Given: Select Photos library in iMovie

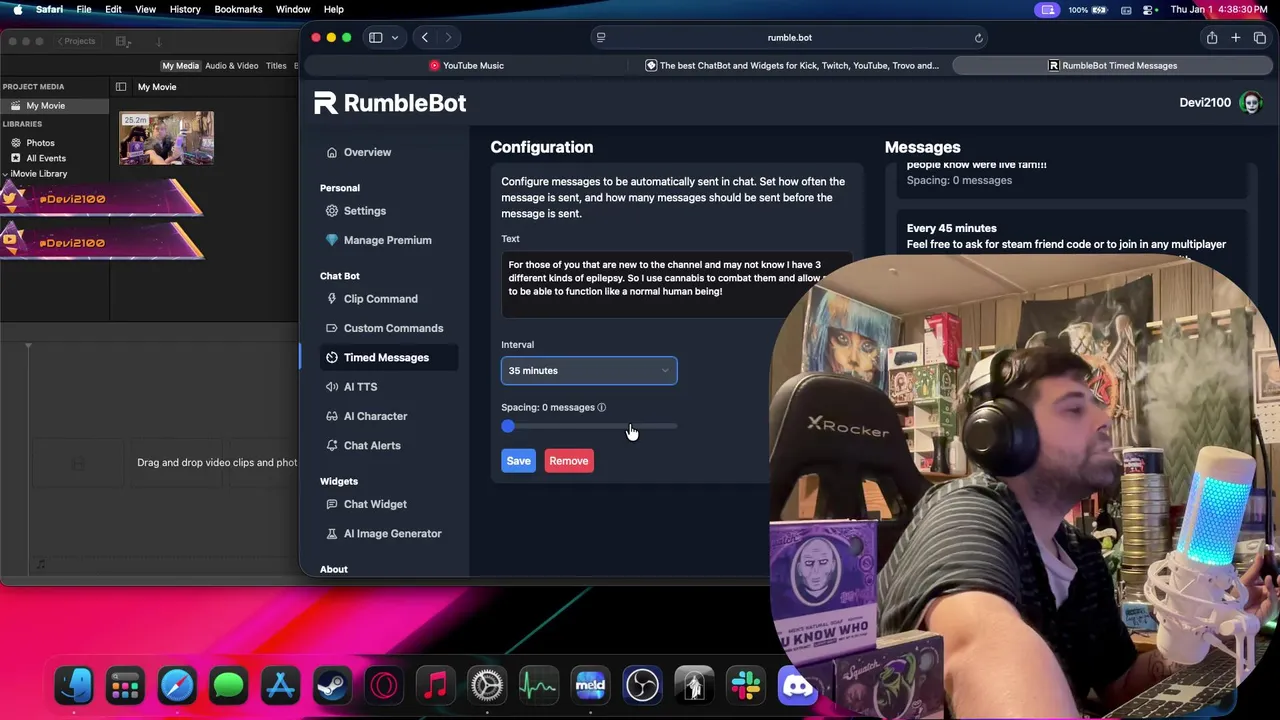Looking at the screenshot, I should [40, 143].
